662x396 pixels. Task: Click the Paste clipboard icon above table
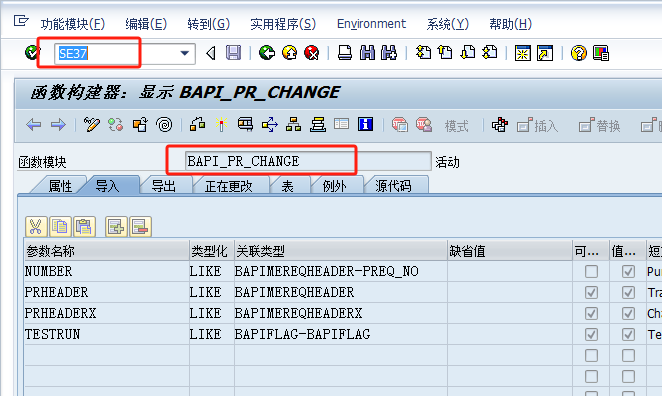click(x=84, y=227)
